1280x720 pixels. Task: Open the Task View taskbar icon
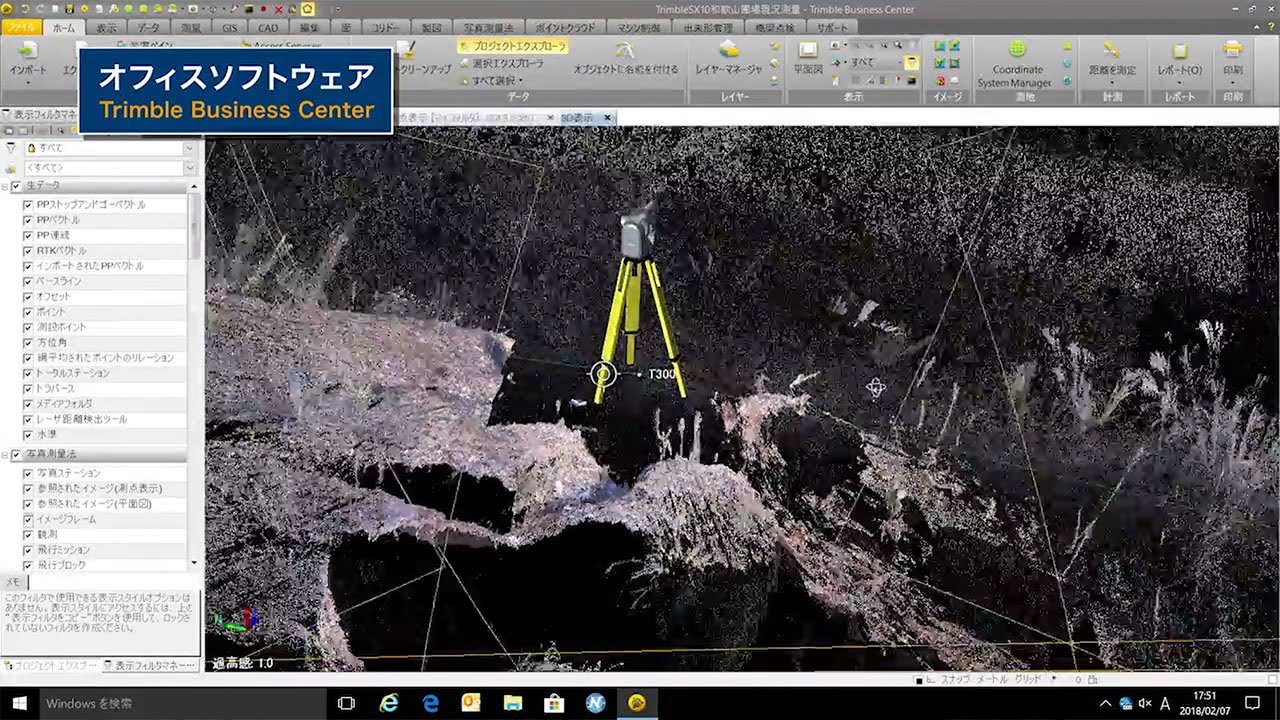click(346, 703)
